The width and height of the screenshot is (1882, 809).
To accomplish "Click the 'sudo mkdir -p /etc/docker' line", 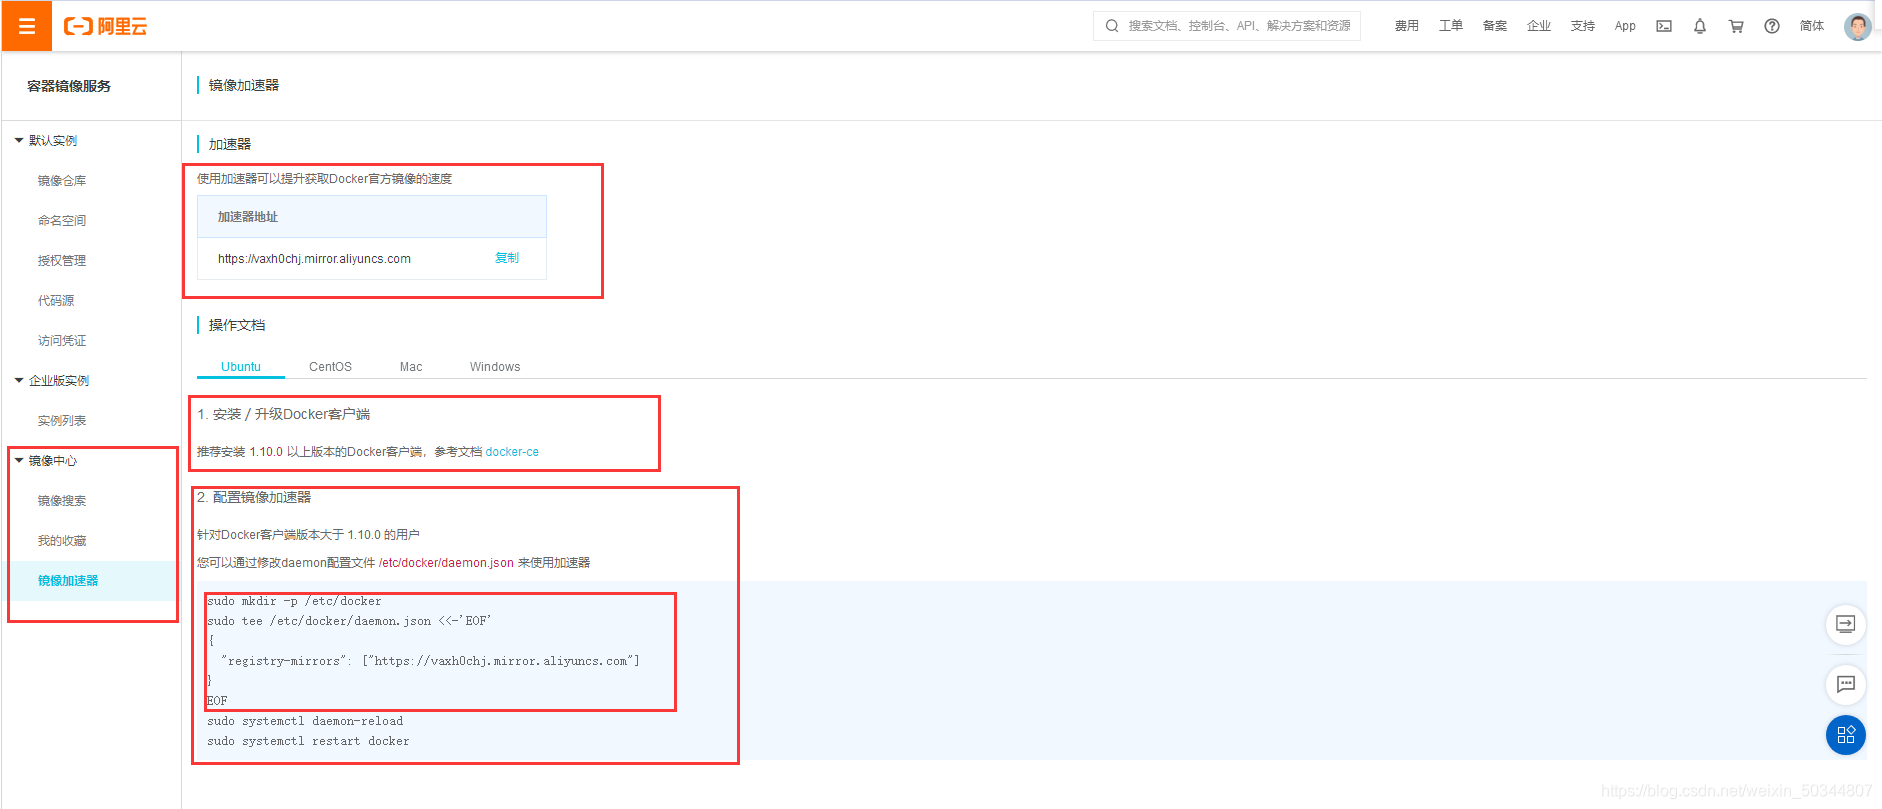I will [x=294, y=601].
